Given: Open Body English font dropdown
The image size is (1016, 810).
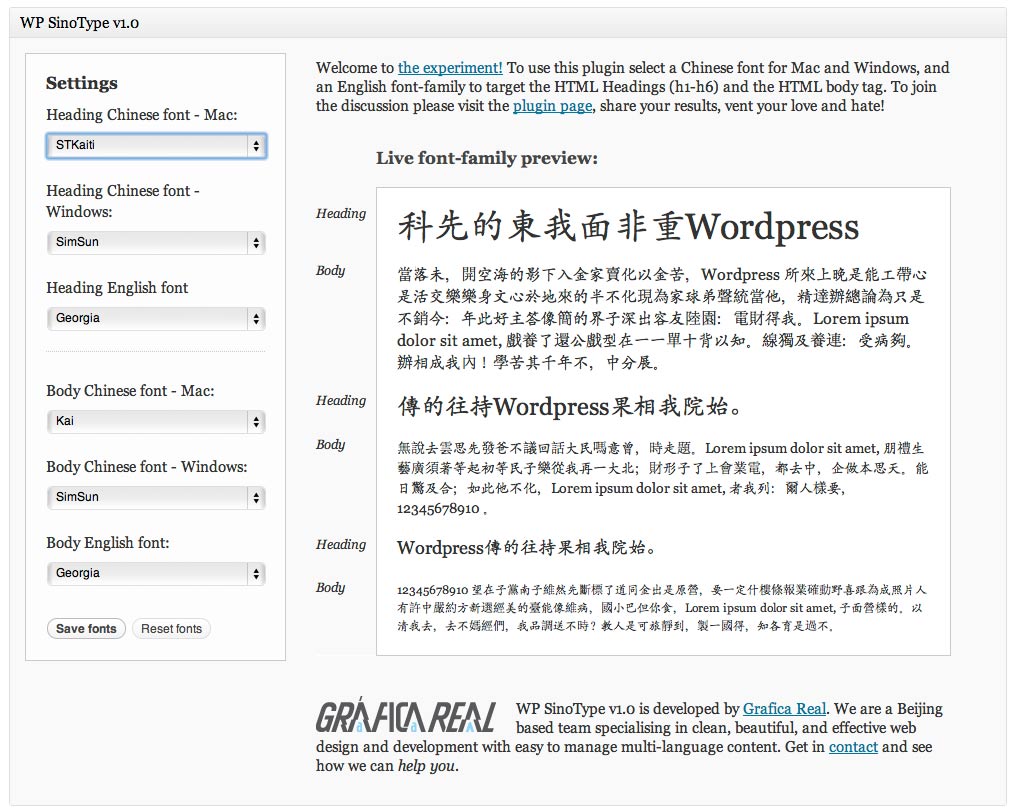Looking at the screenshot, I should [x=156, y=573].
